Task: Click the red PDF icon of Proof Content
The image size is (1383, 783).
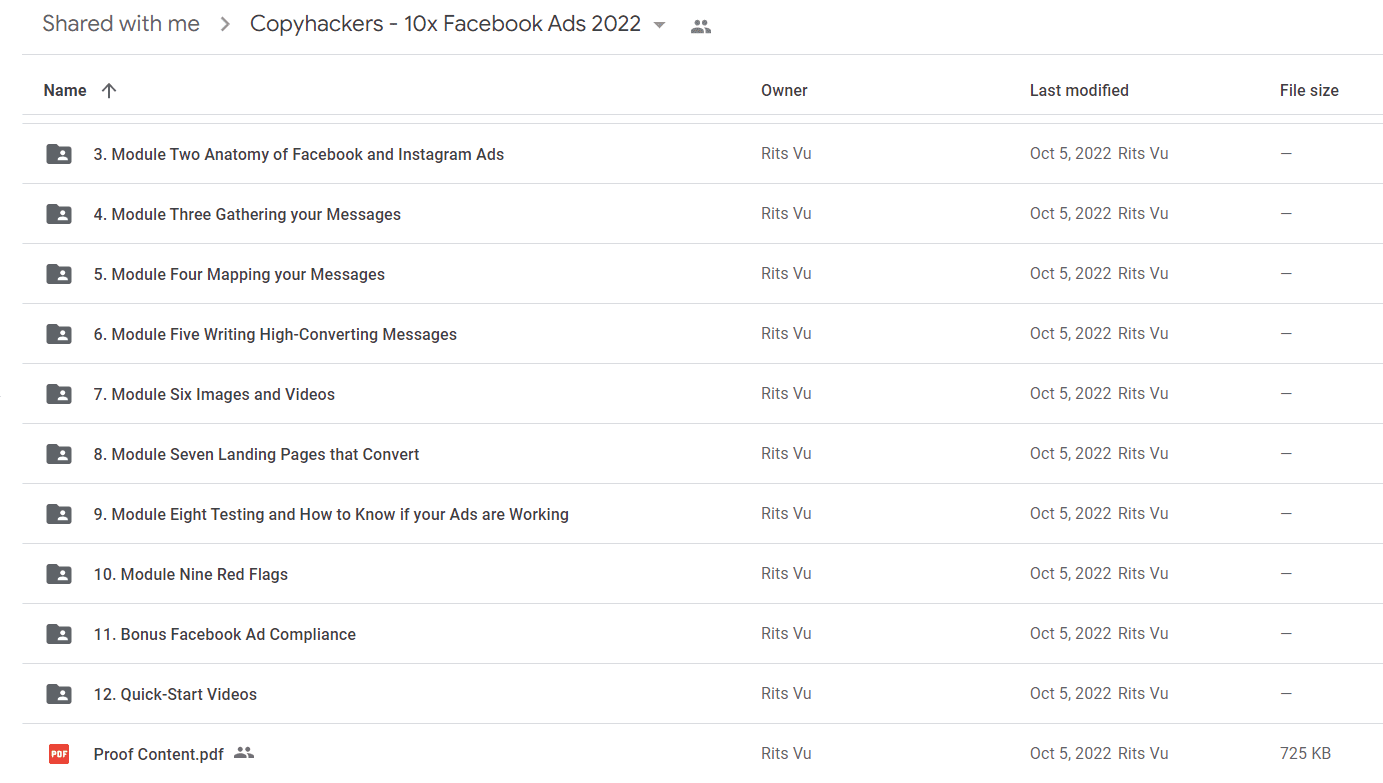Action: [59, 754]
